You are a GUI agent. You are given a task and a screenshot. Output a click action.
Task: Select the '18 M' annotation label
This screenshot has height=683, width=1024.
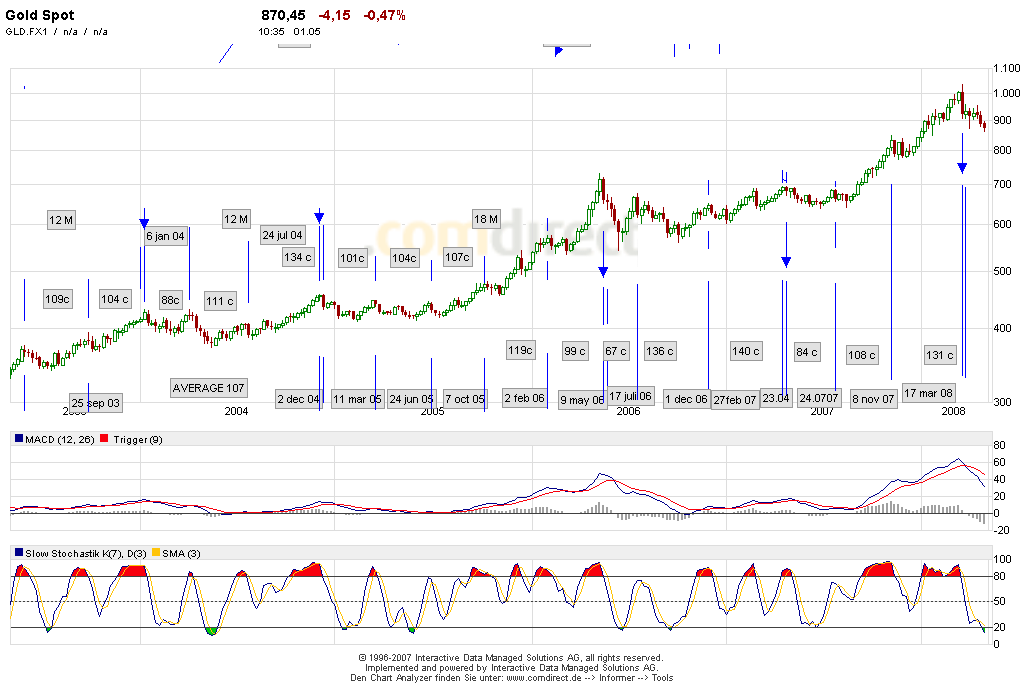click(486, 220)
